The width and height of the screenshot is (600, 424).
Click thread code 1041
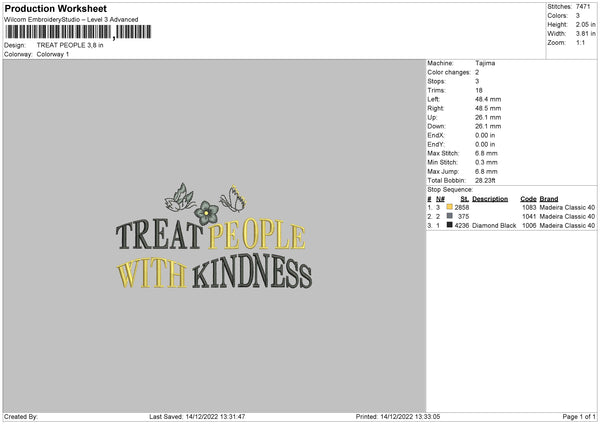click(529, 217)
